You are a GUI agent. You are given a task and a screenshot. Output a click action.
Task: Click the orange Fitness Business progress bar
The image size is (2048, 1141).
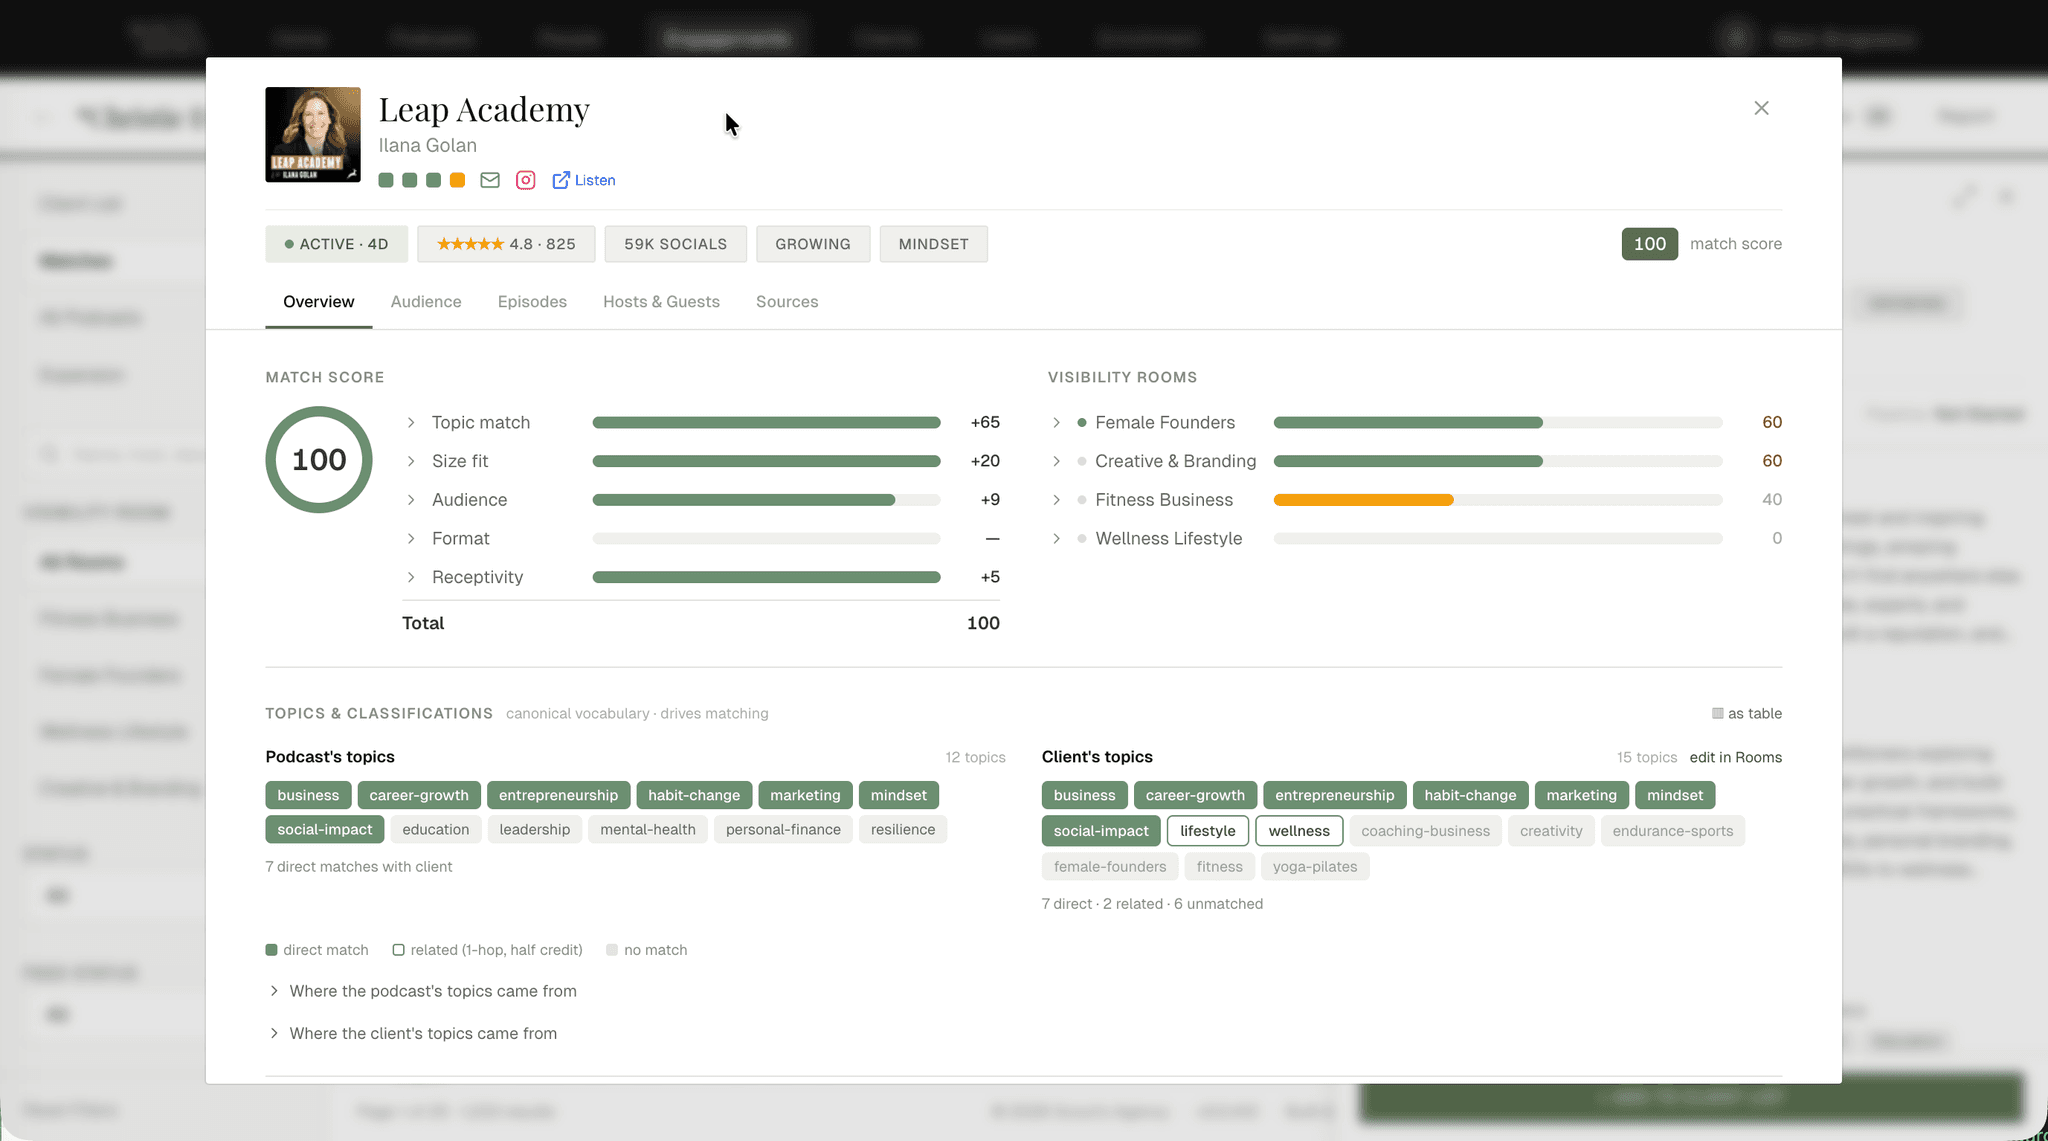[1364, 500]
